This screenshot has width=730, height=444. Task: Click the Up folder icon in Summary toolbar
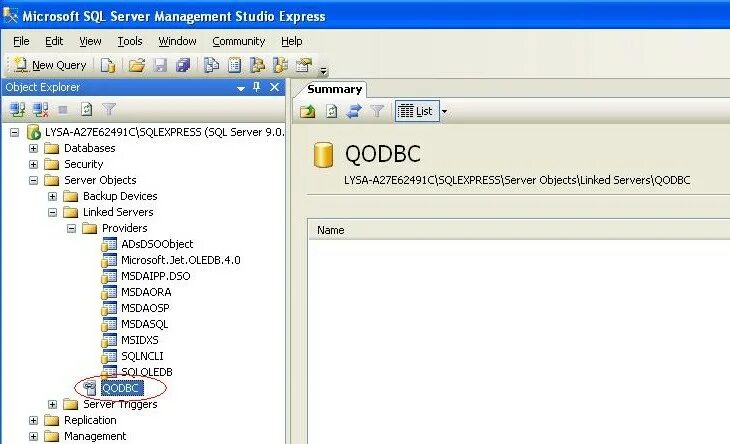307,111
